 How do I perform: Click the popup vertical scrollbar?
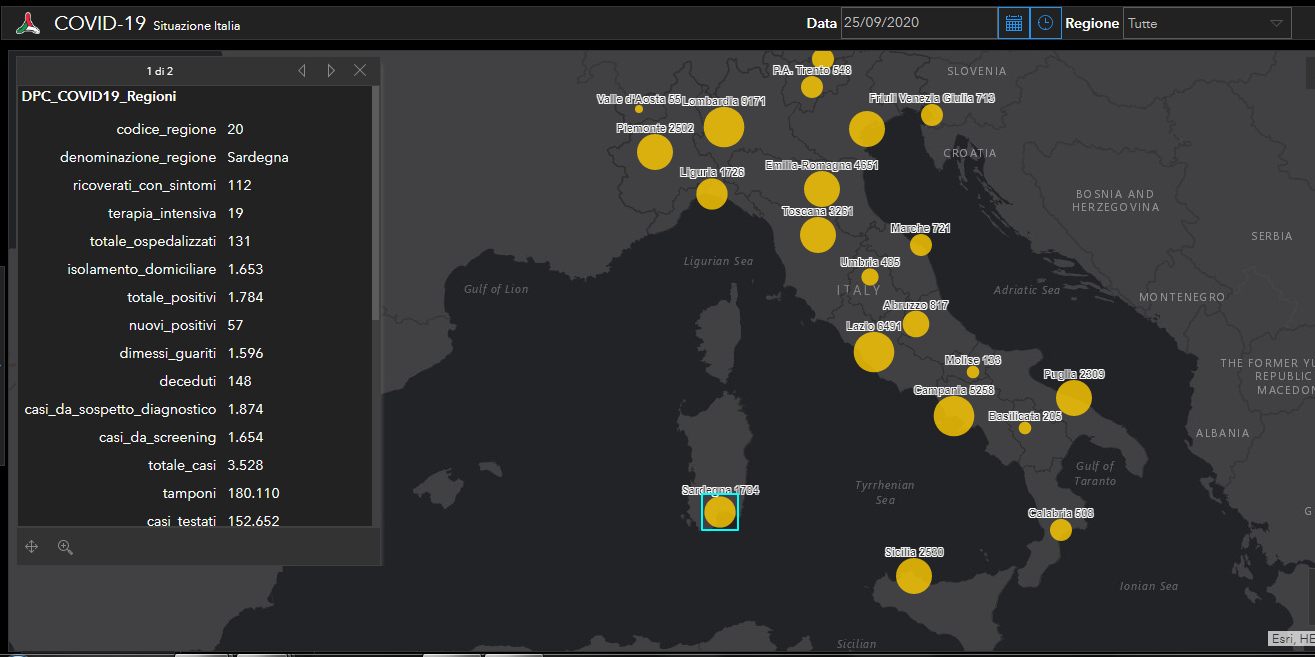pyautogui.click(x=376, y=200)
